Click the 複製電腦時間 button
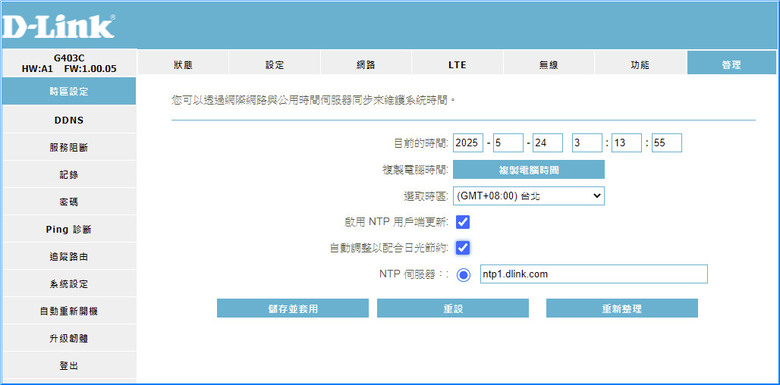The height and width of the screenshot is (385, 780). click(x=529, y=170)
